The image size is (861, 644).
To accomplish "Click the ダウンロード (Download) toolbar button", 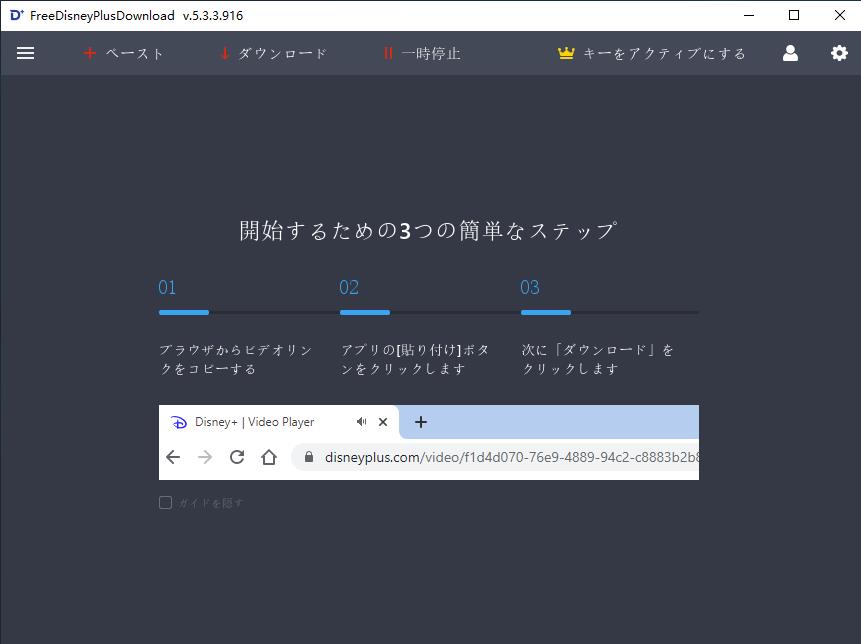I will [274, 53].
